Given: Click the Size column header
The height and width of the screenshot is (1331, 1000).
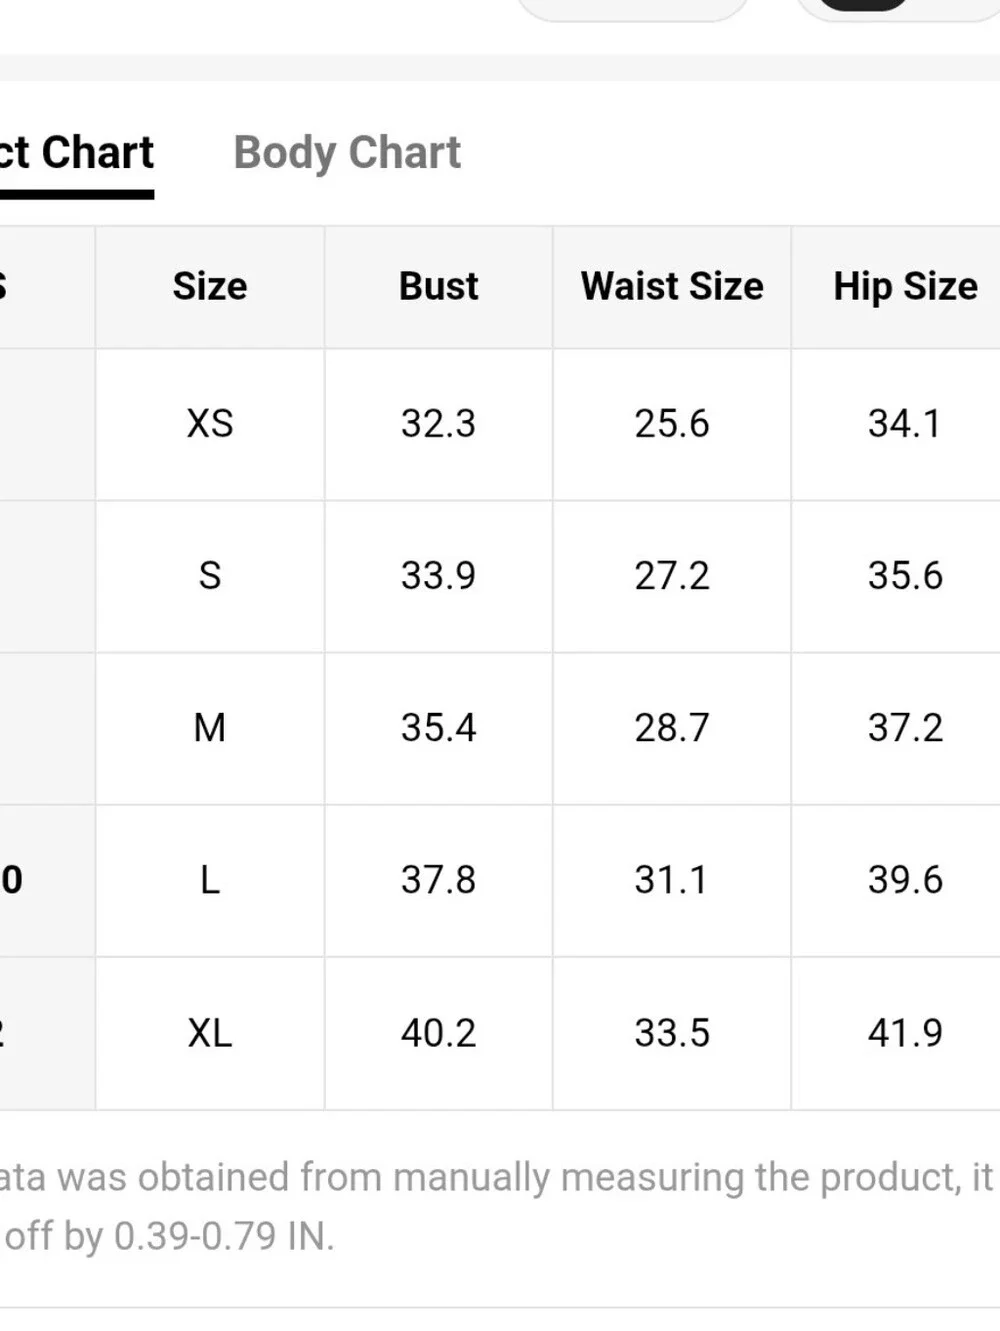Looking at the screenshot, I should point(210,287).
